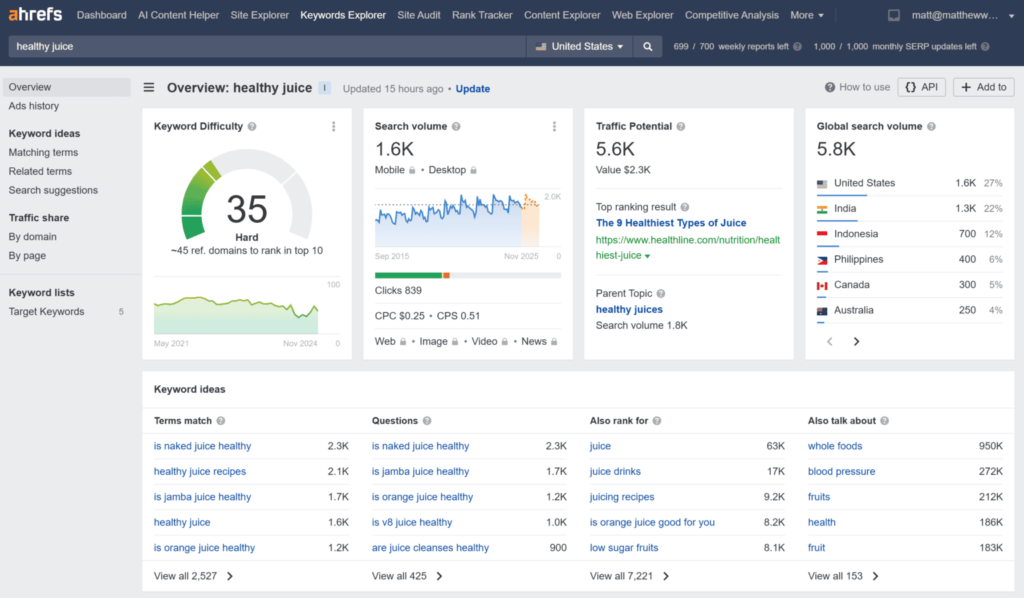Viewport: 1024px width, 598px height.
Task: Click the Update link
Action: coord(473,89)
